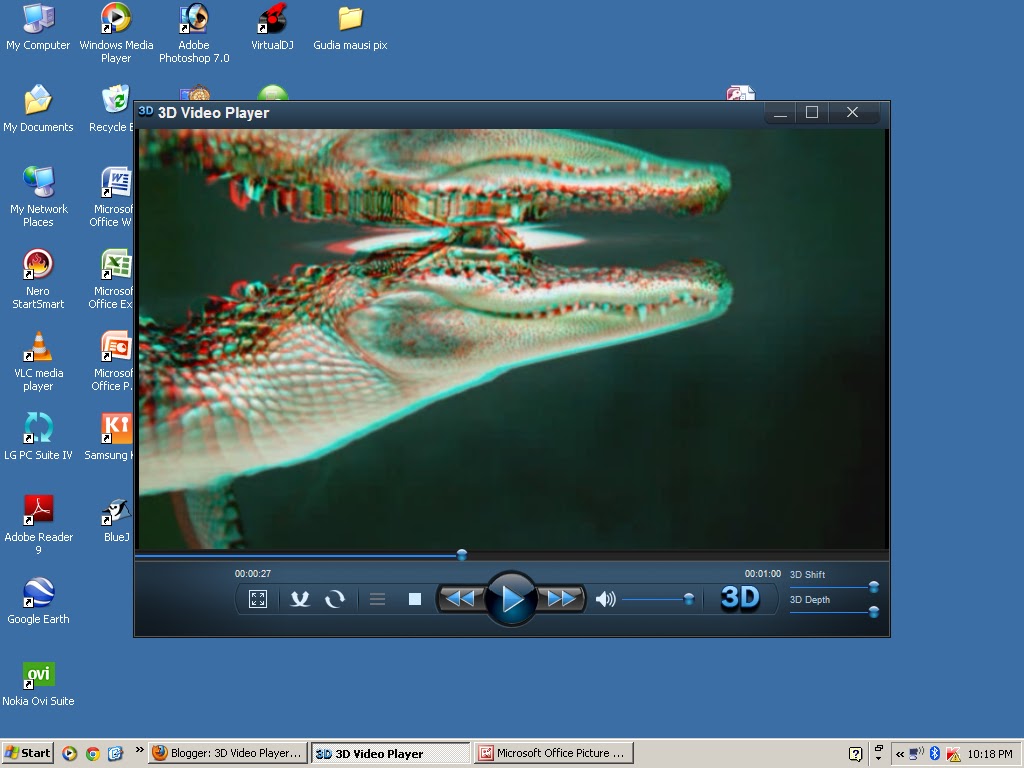
Task: Click the taskbar clock 10:18 PM
Action: [990, 754]
